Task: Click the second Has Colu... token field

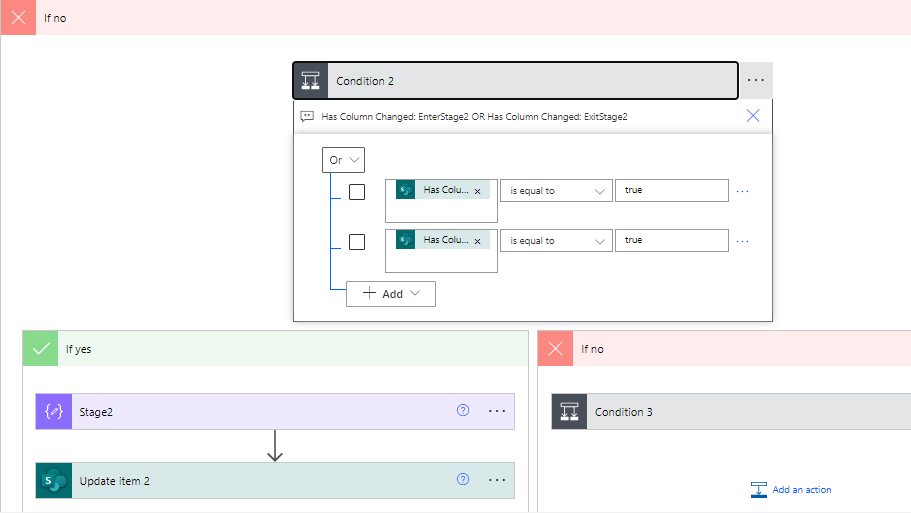Action: click(x=442, y=251)
